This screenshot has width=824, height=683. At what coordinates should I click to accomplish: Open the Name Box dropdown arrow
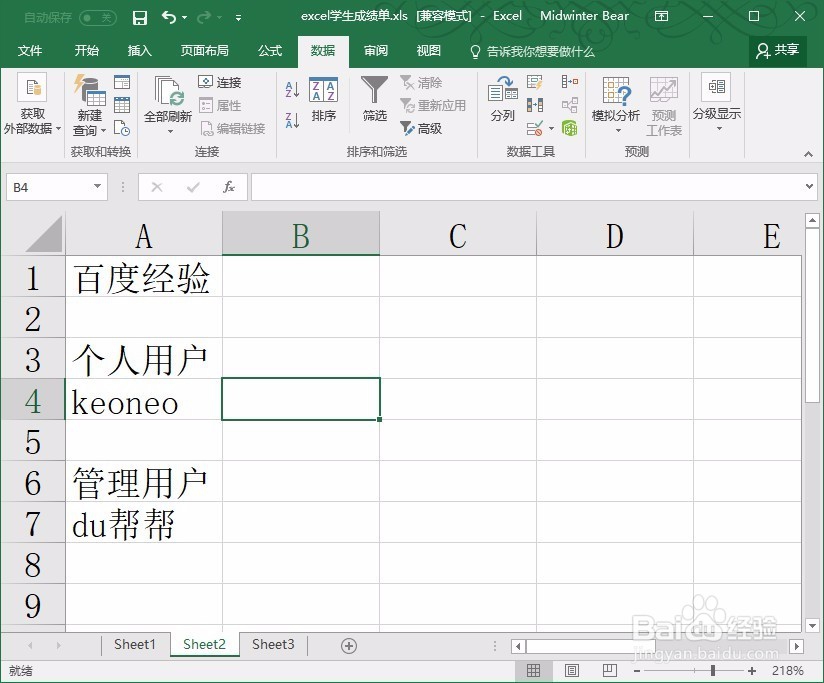tap(97, 187)
